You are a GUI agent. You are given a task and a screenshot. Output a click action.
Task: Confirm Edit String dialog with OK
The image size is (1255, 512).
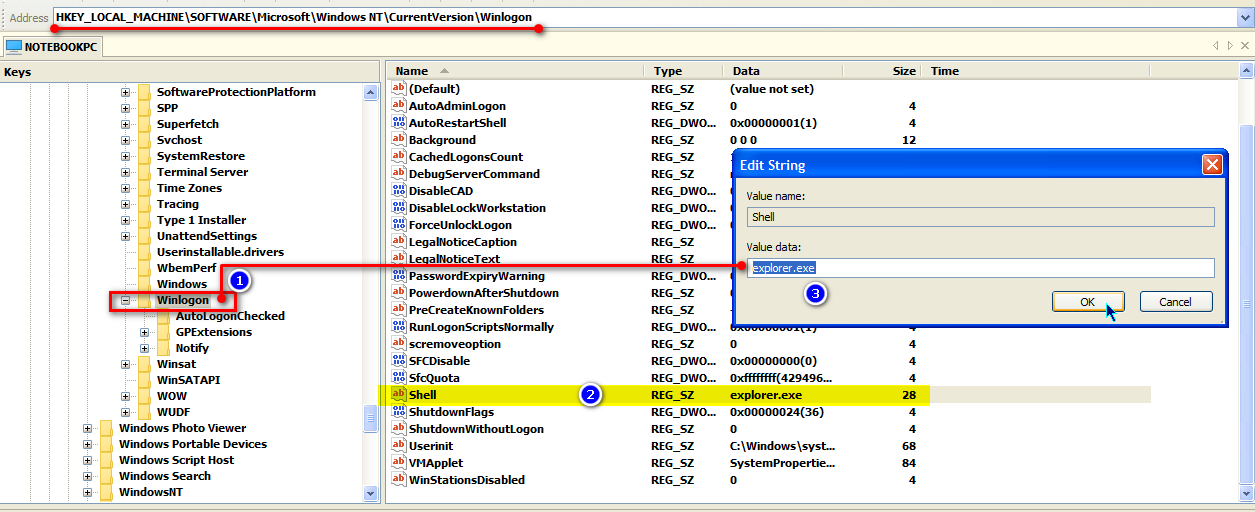pyautogui.click(x=1088, y=302)
